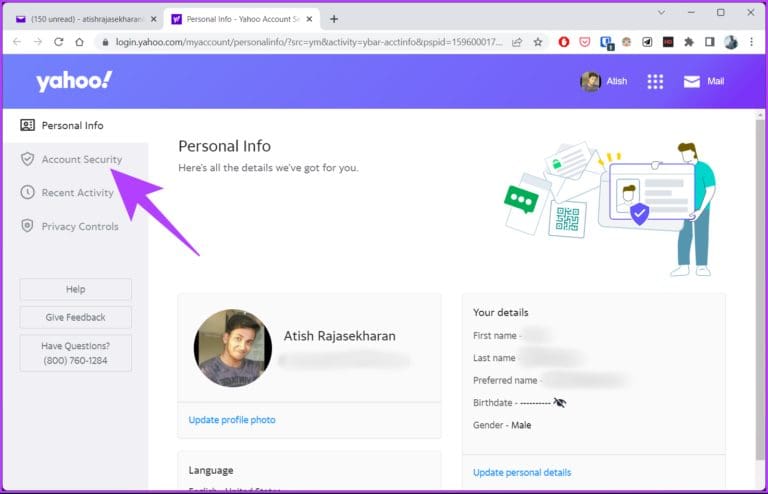Go to browser home page

point(79,42)
